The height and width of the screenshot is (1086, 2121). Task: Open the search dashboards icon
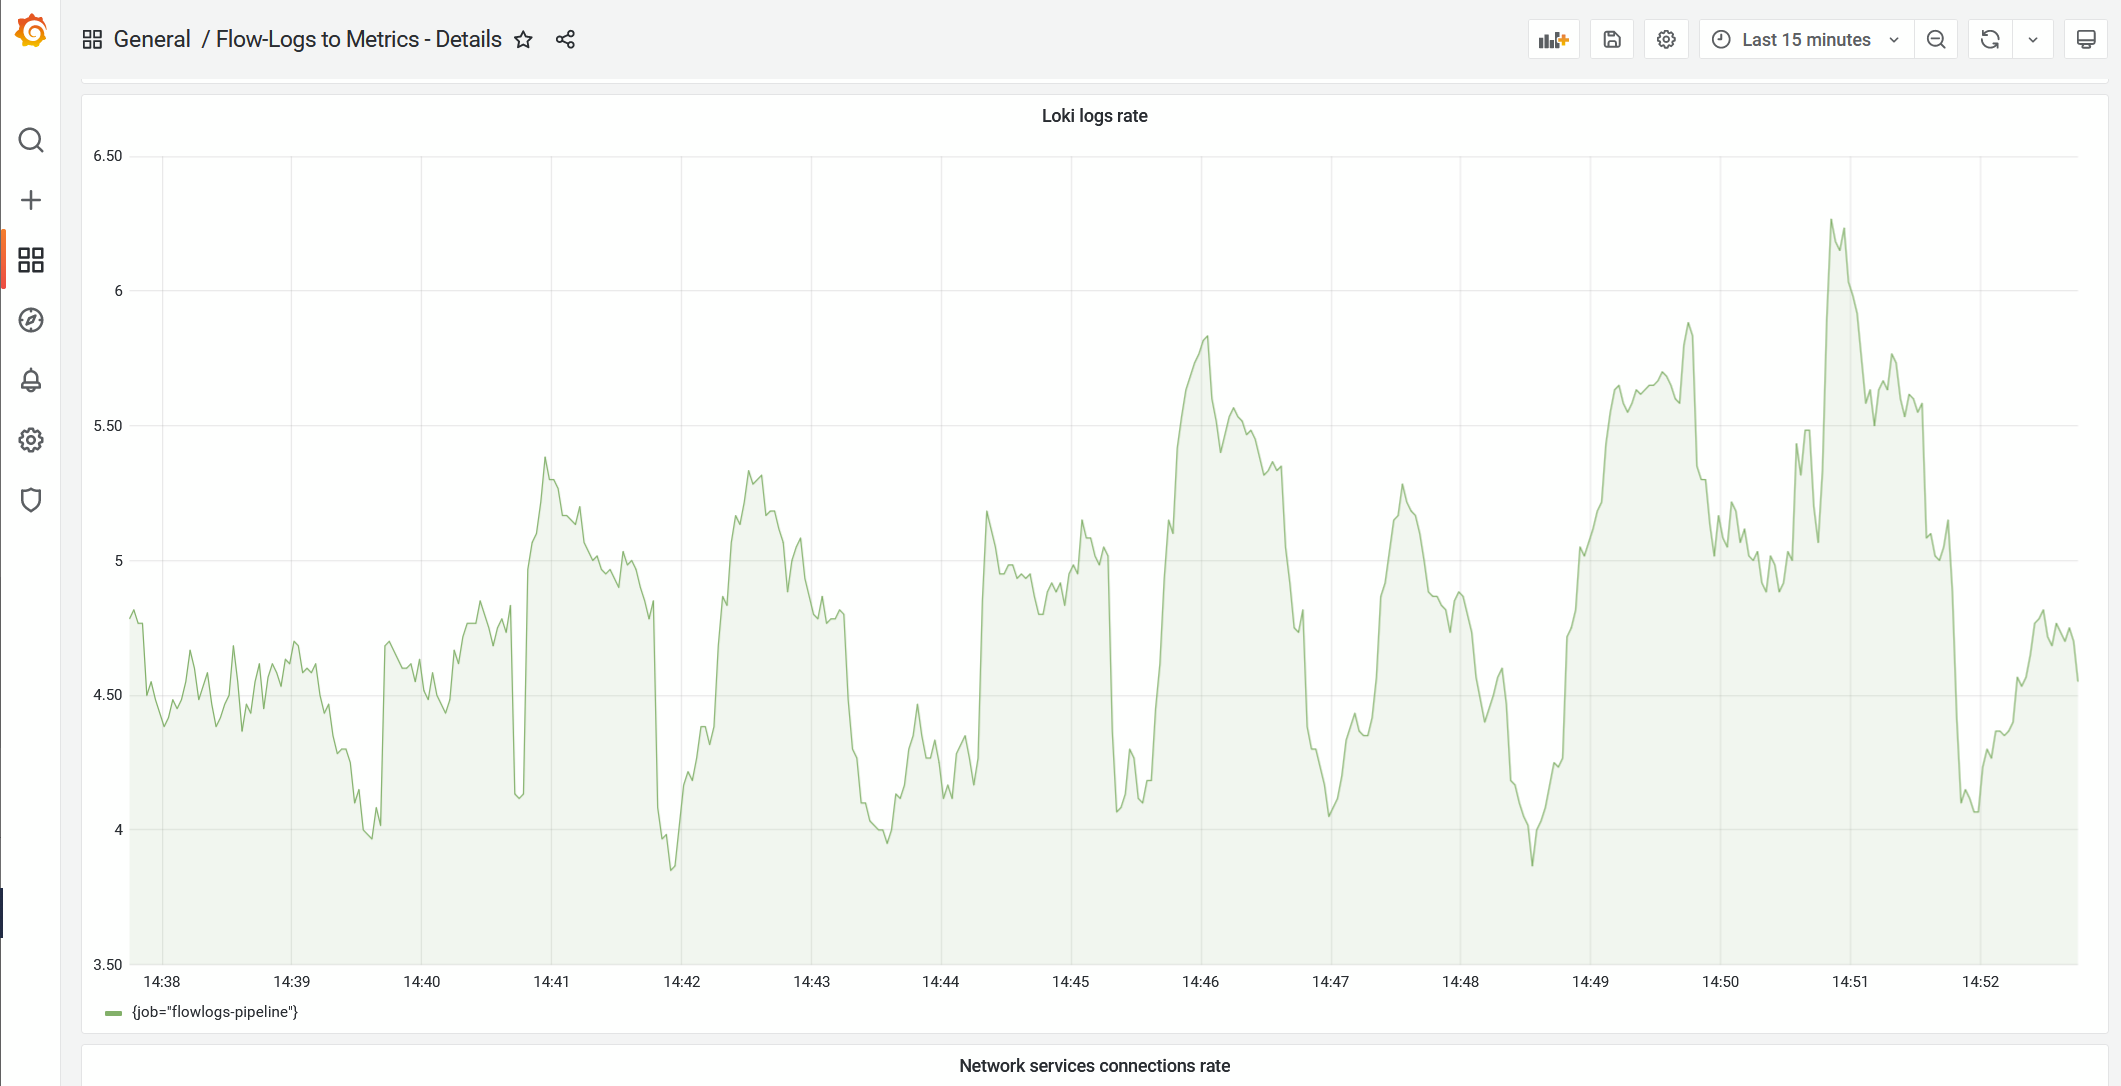31,140
